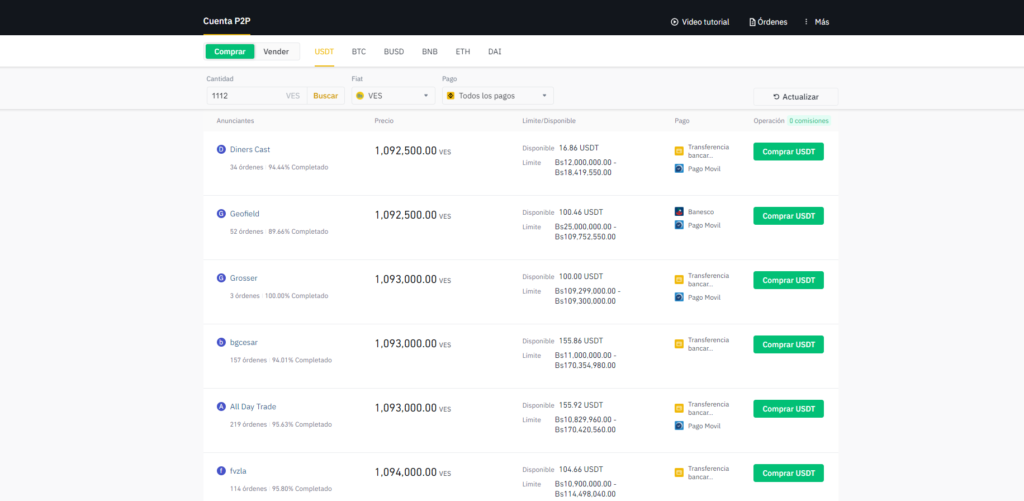Open Grosser advertiser profile
The height and width of the screenshot is (501, 1024).
[244, 278]
